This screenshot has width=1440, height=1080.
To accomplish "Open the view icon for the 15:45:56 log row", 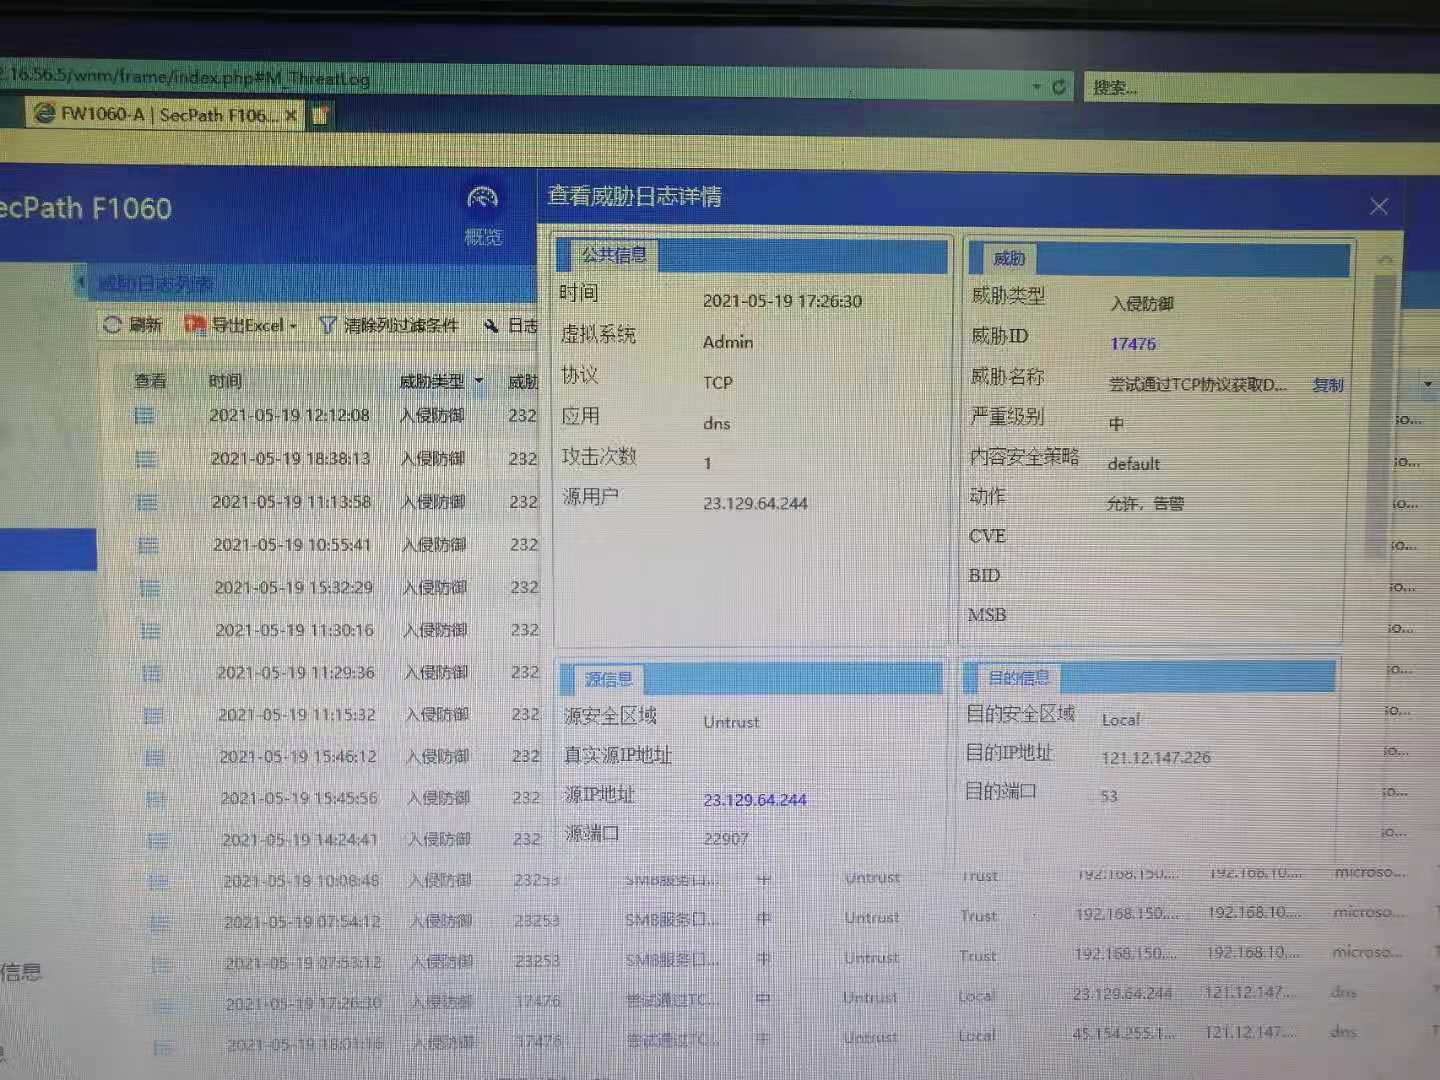I will [x=156, y=799].
